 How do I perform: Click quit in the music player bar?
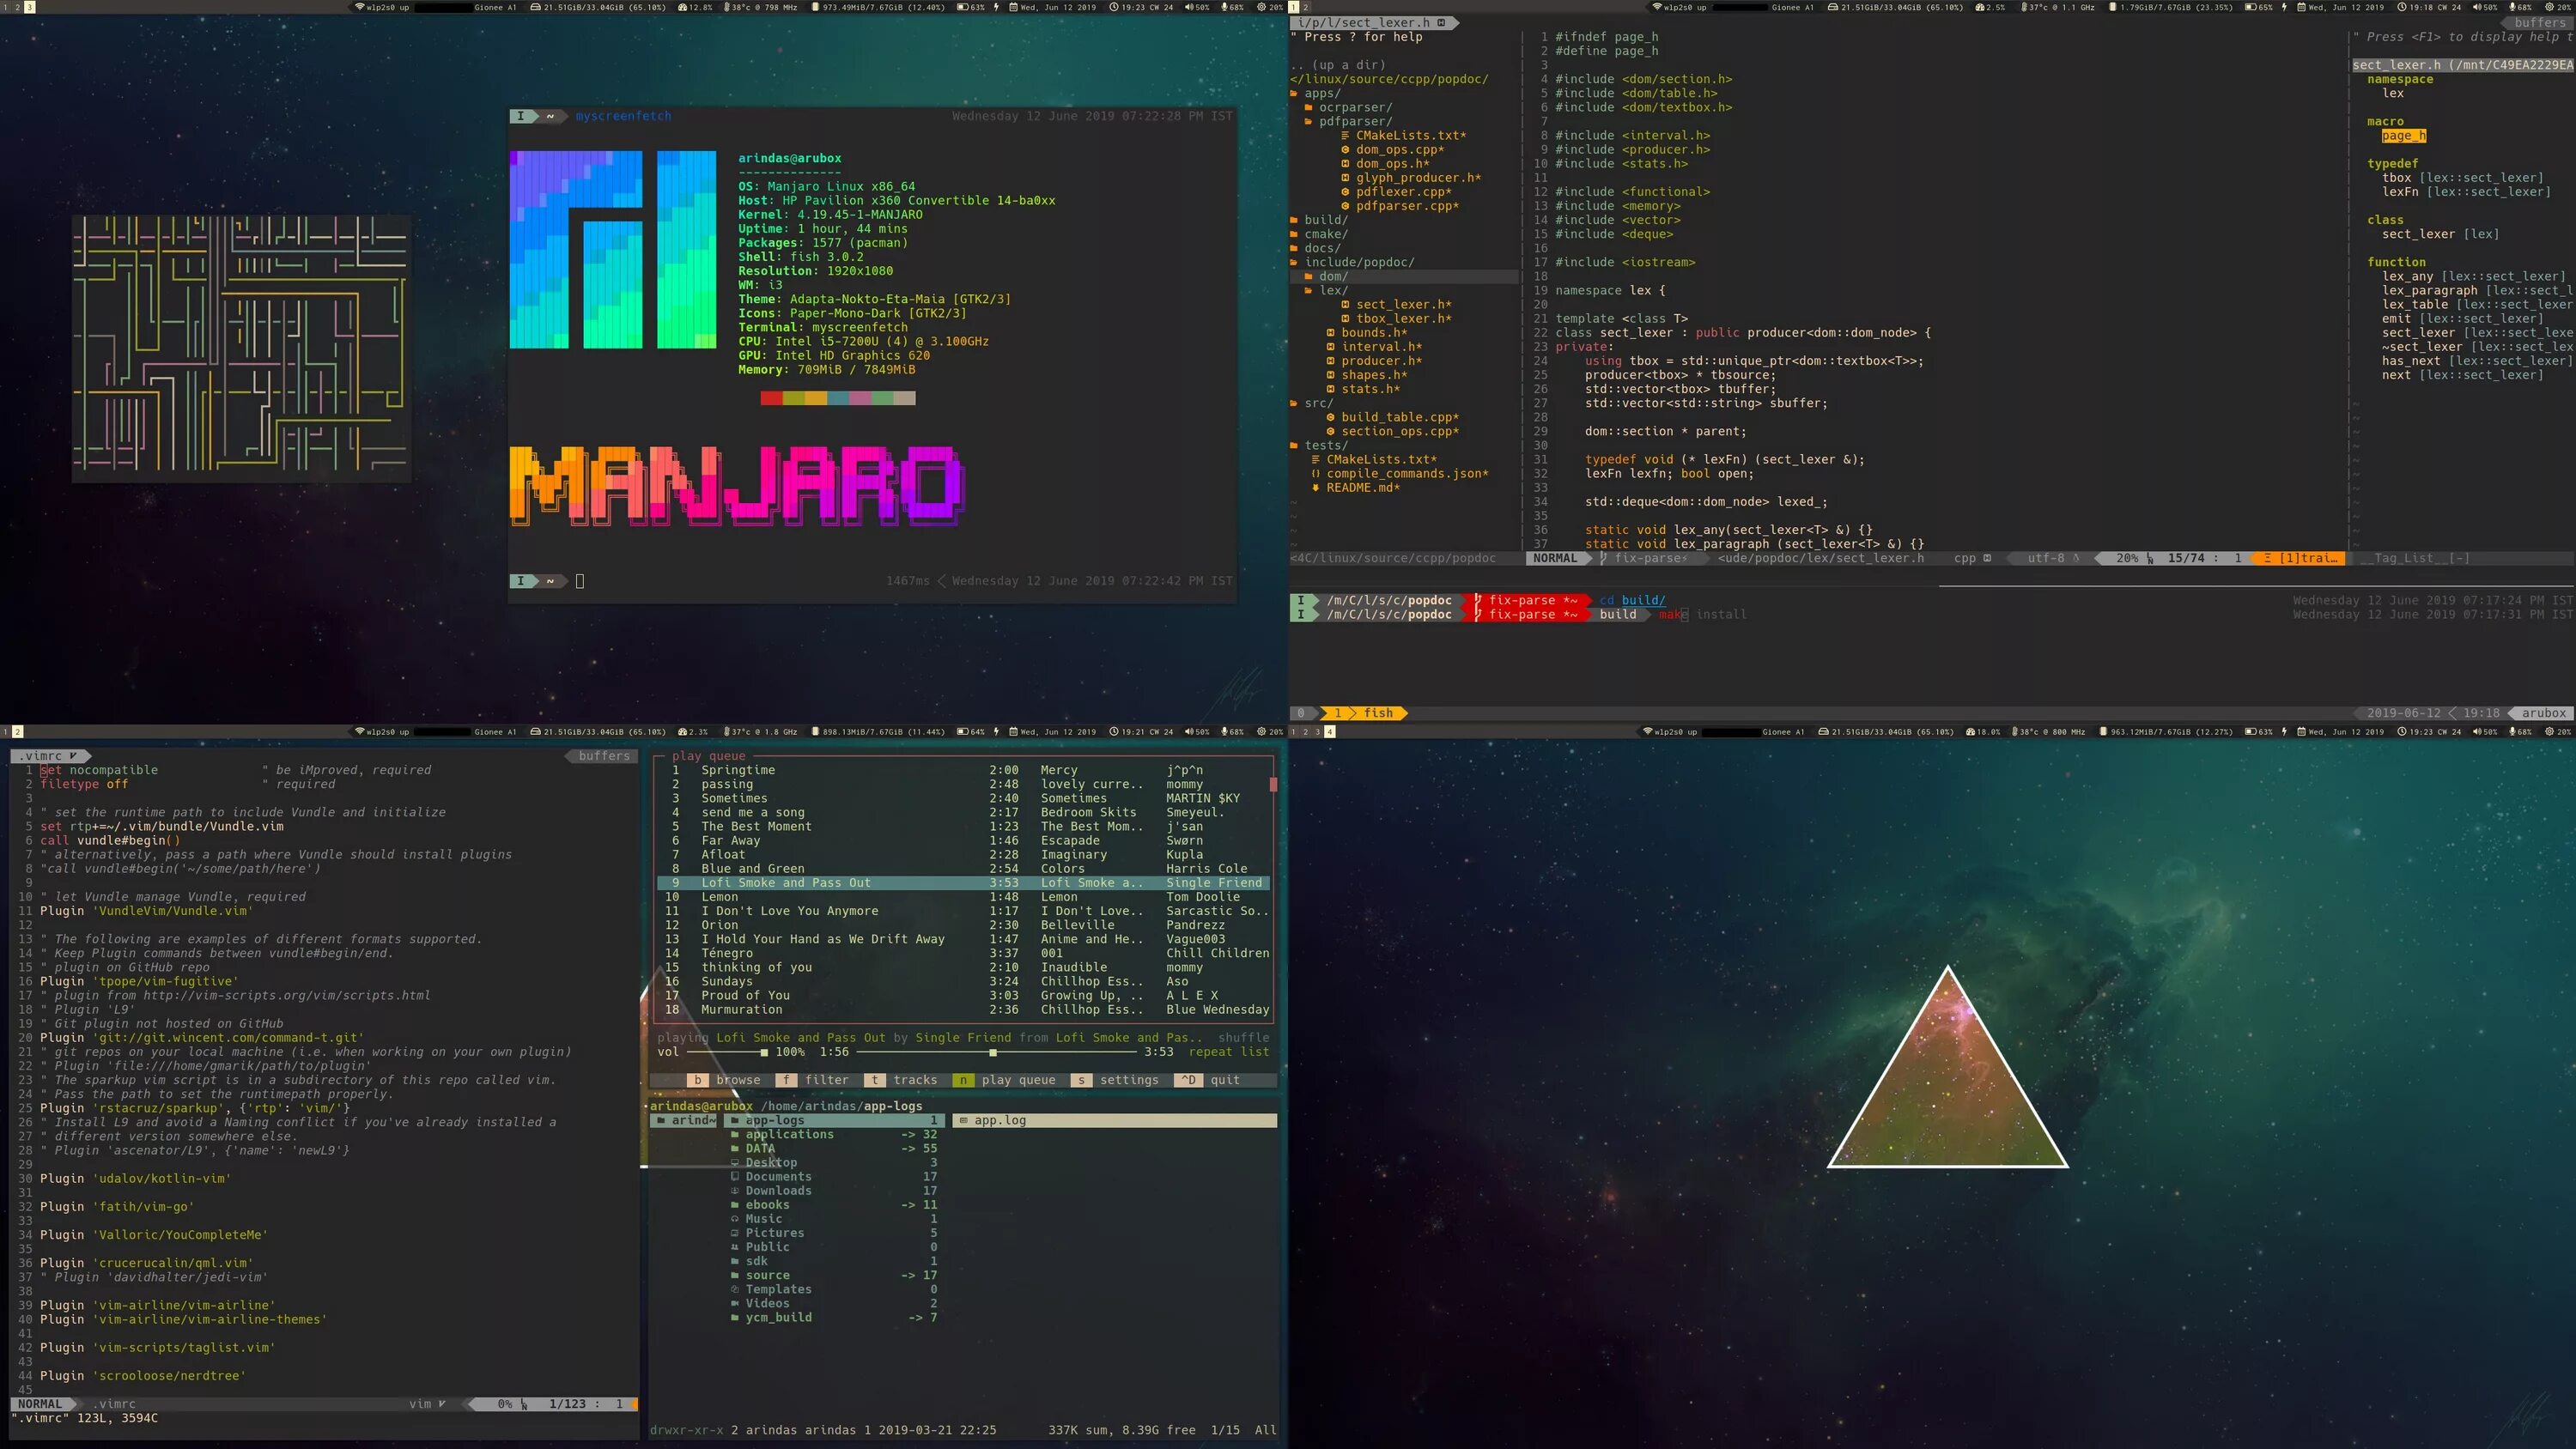1209,1080
